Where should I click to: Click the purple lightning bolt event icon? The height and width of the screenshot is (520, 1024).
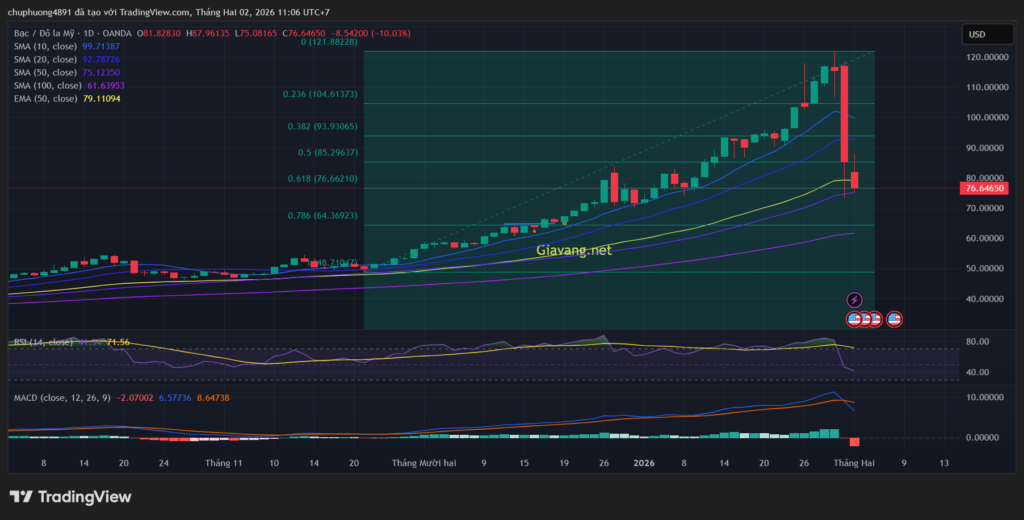pyautogui.click(x=854, y=299)
